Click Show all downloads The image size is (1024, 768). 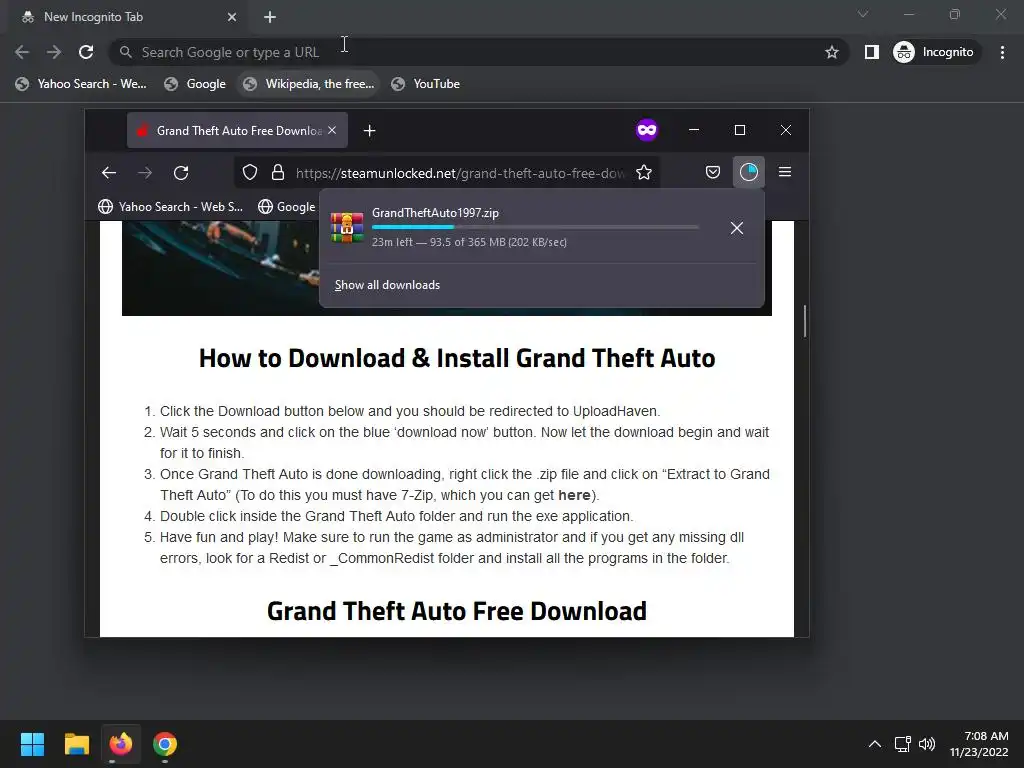pos(387,285)
